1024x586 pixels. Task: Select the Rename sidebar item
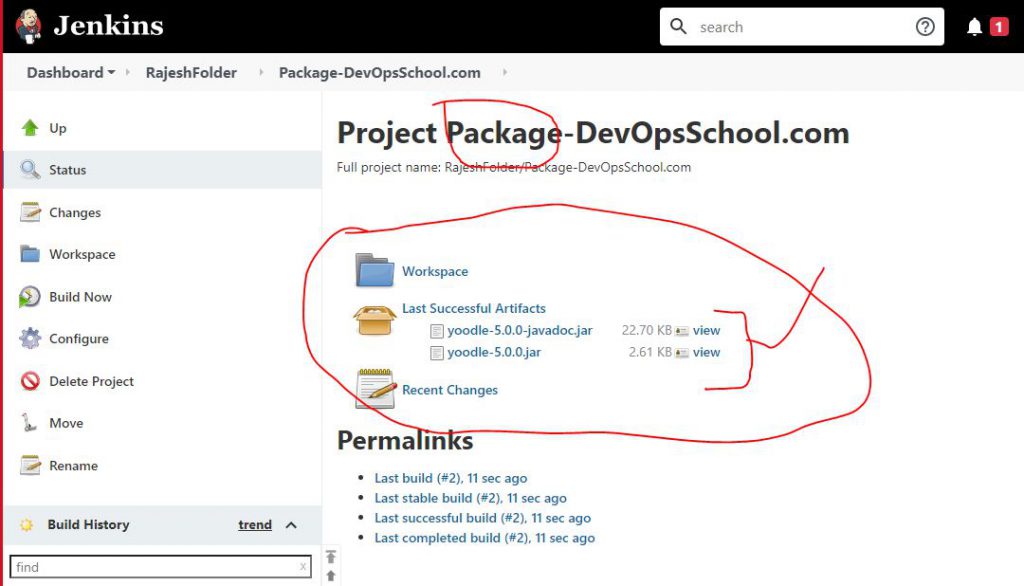click(73, 466)
